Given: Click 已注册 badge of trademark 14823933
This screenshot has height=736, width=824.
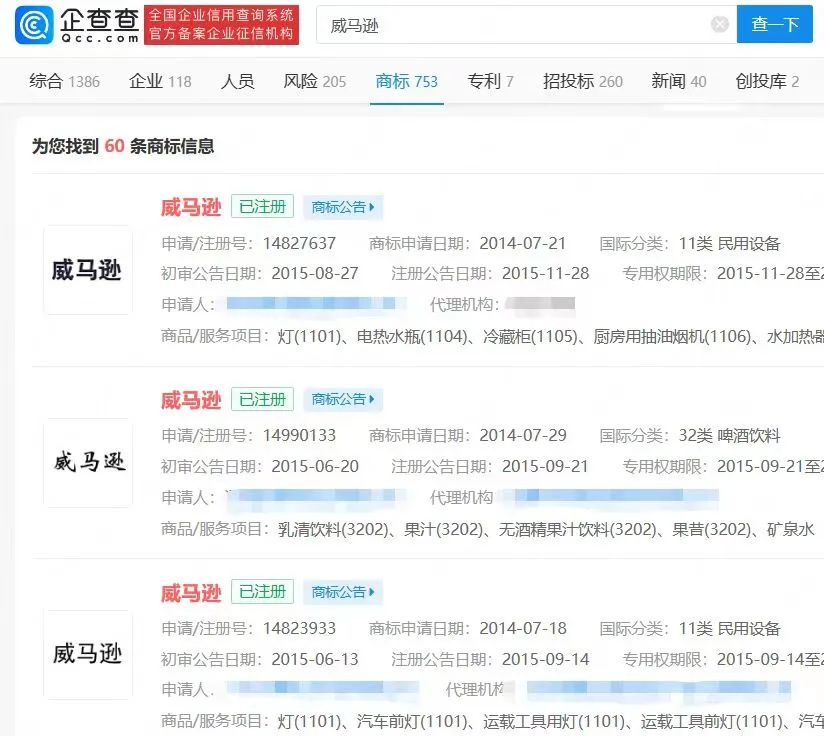Looking at the screenshot, I should tap(262, 592).
